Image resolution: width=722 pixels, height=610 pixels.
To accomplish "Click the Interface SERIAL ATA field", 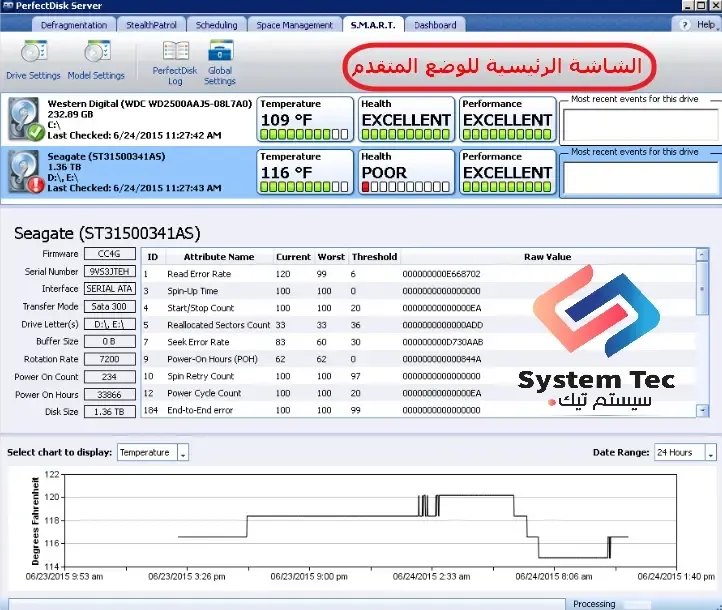I will point(110,289).
